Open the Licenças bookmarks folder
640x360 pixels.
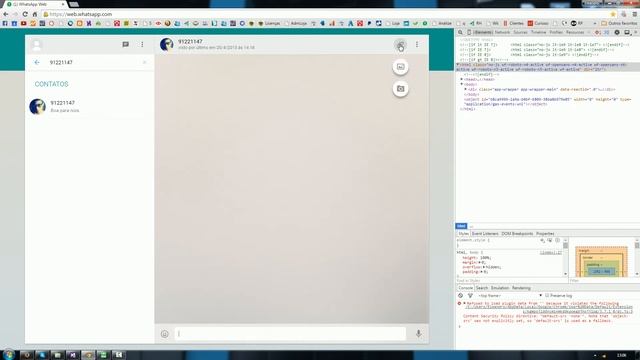(269, 23)
